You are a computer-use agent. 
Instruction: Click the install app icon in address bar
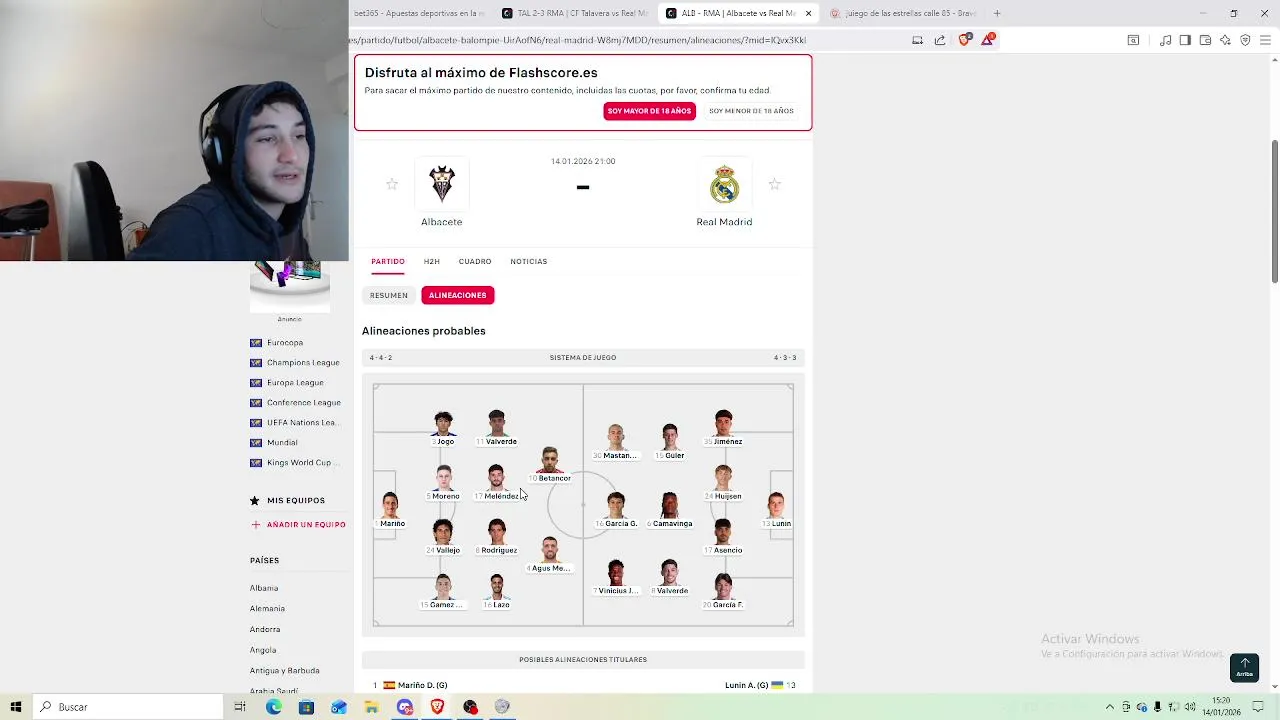(917, 40)
